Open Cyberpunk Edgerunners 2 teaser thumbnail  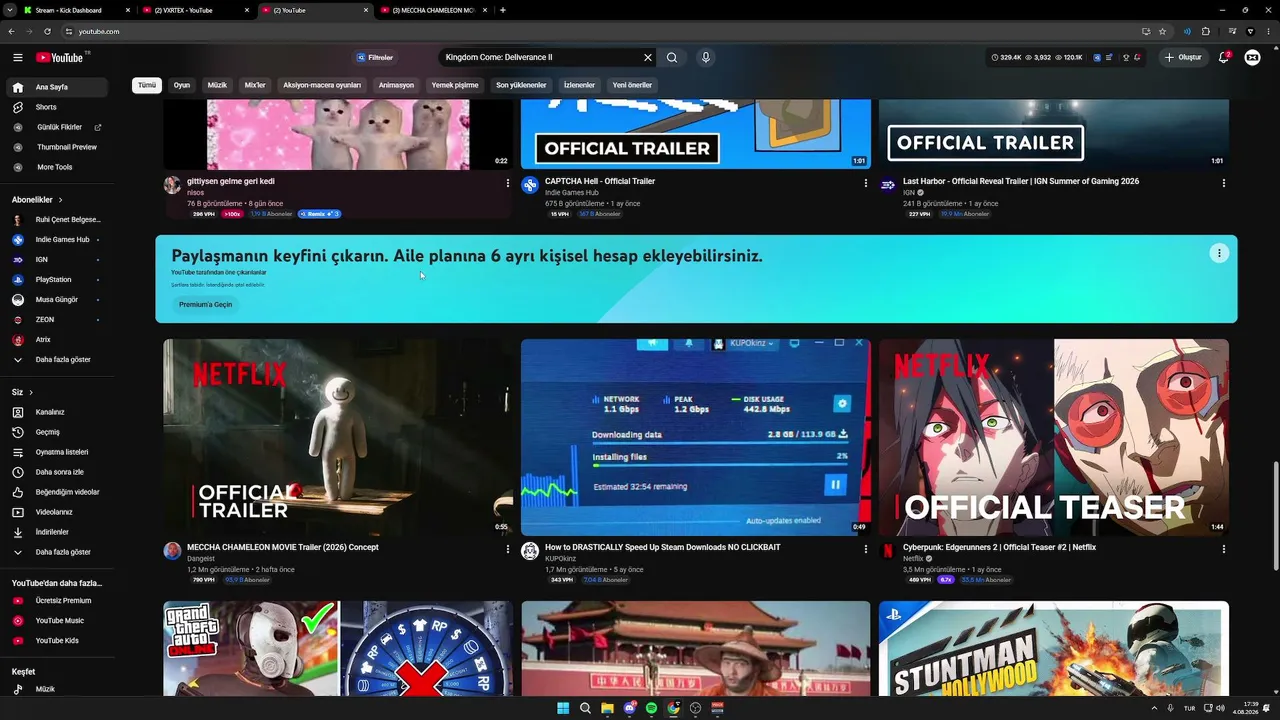coord(1054,437)
